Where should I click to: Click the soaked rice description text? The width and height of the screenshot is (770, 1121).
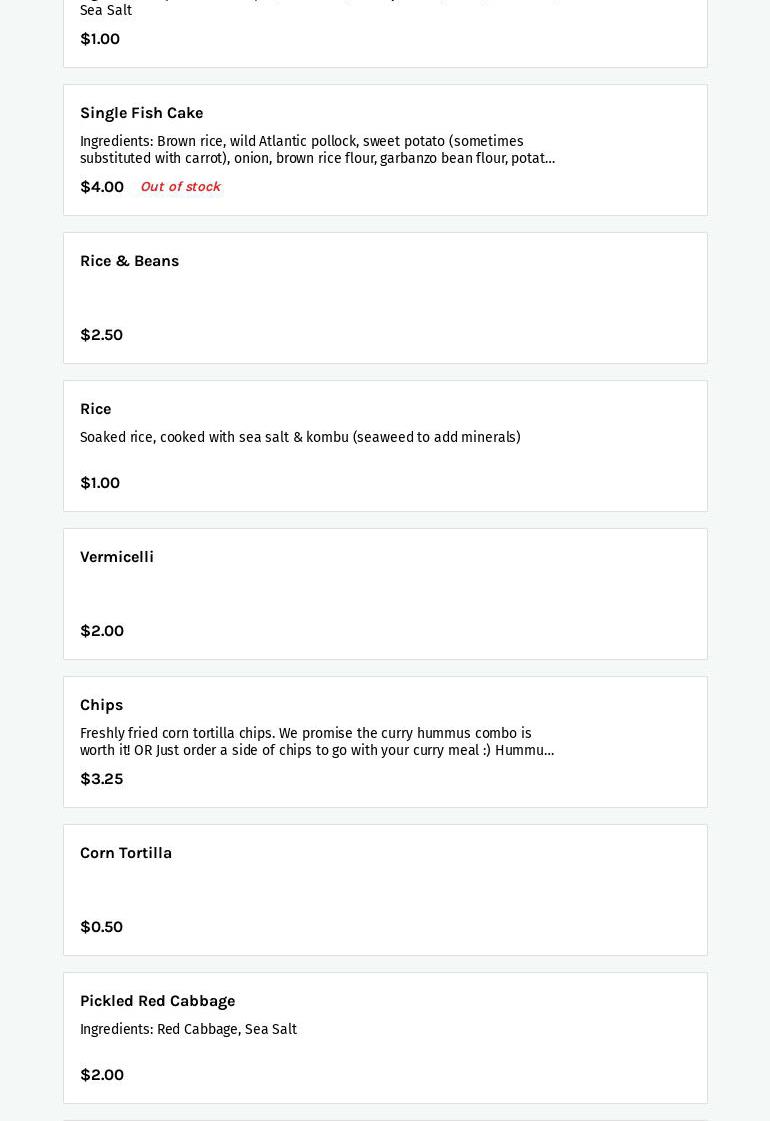coord(300,438)
